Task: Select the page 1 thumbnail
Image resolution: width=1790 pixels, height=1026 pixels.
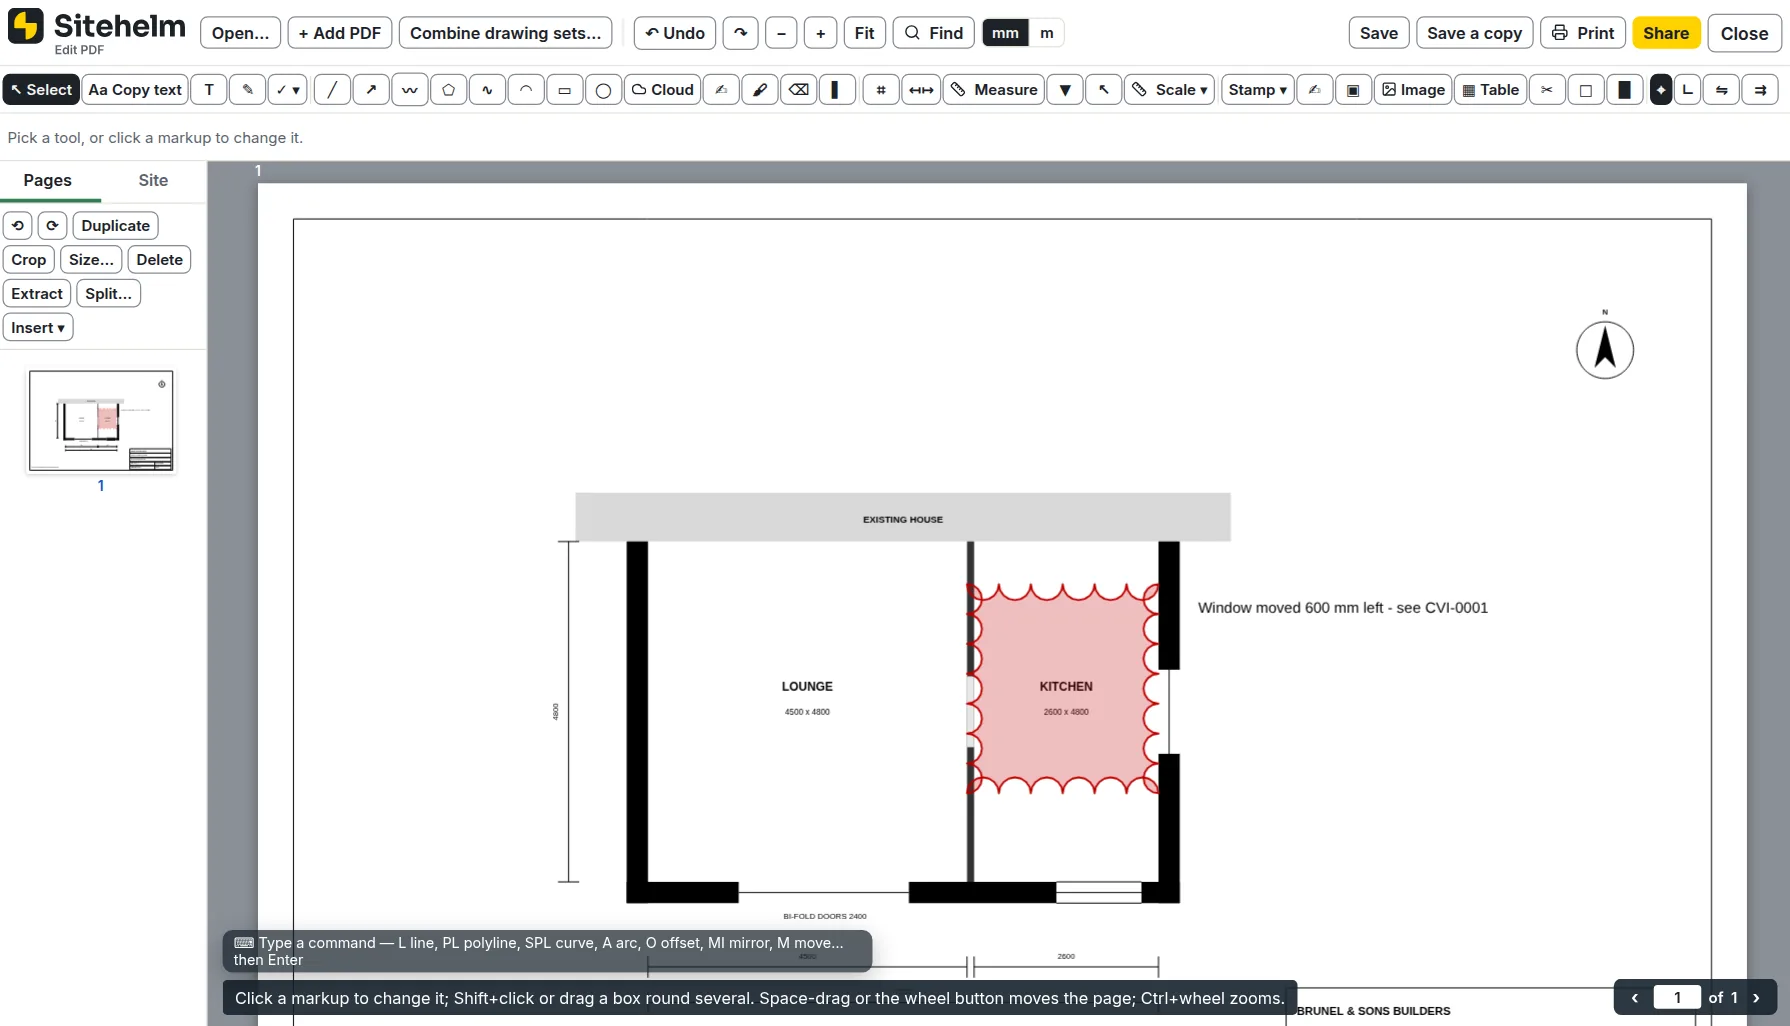Action: 101,421
